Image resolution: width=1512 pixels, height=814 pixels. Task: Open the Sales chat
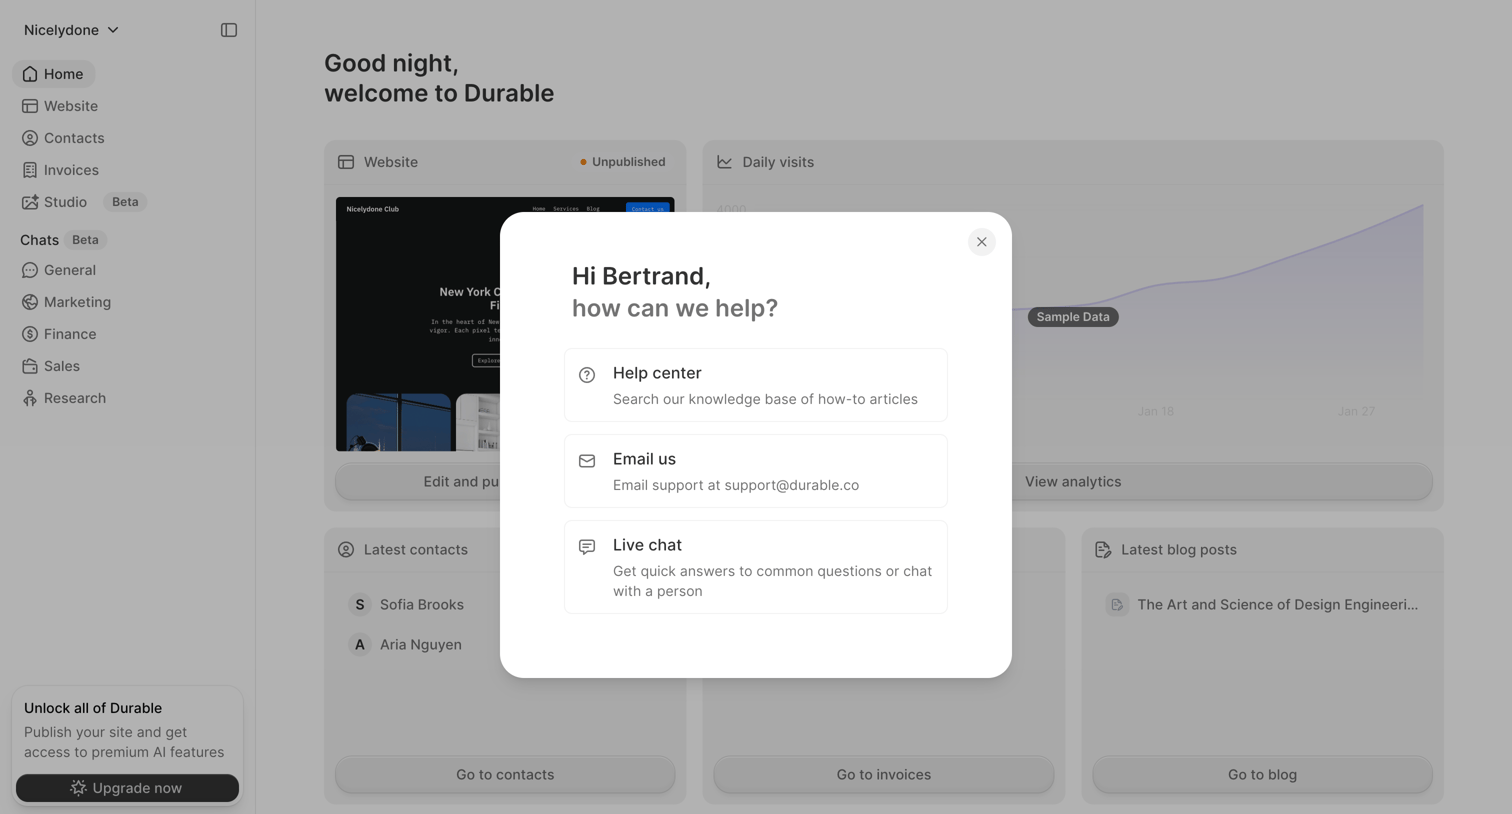pyautogui.click(x=52, y=366)
